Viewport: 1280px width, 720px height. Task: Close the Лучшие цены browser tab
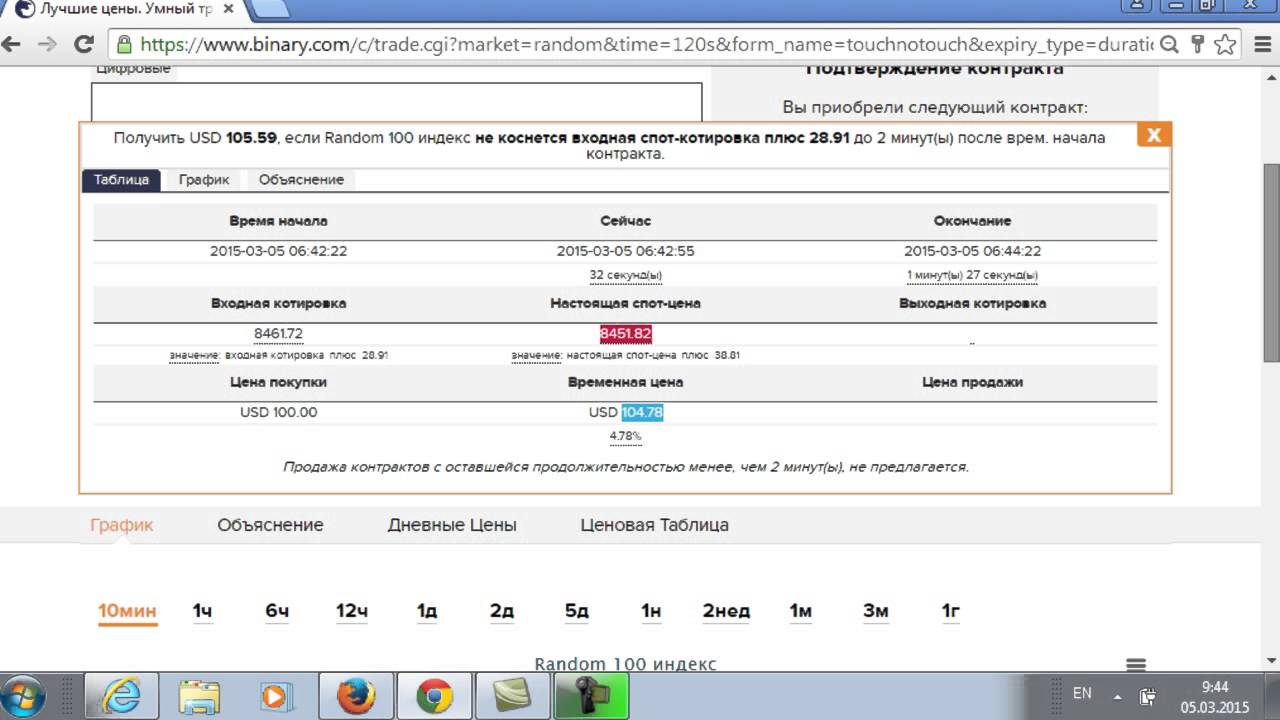229,8
